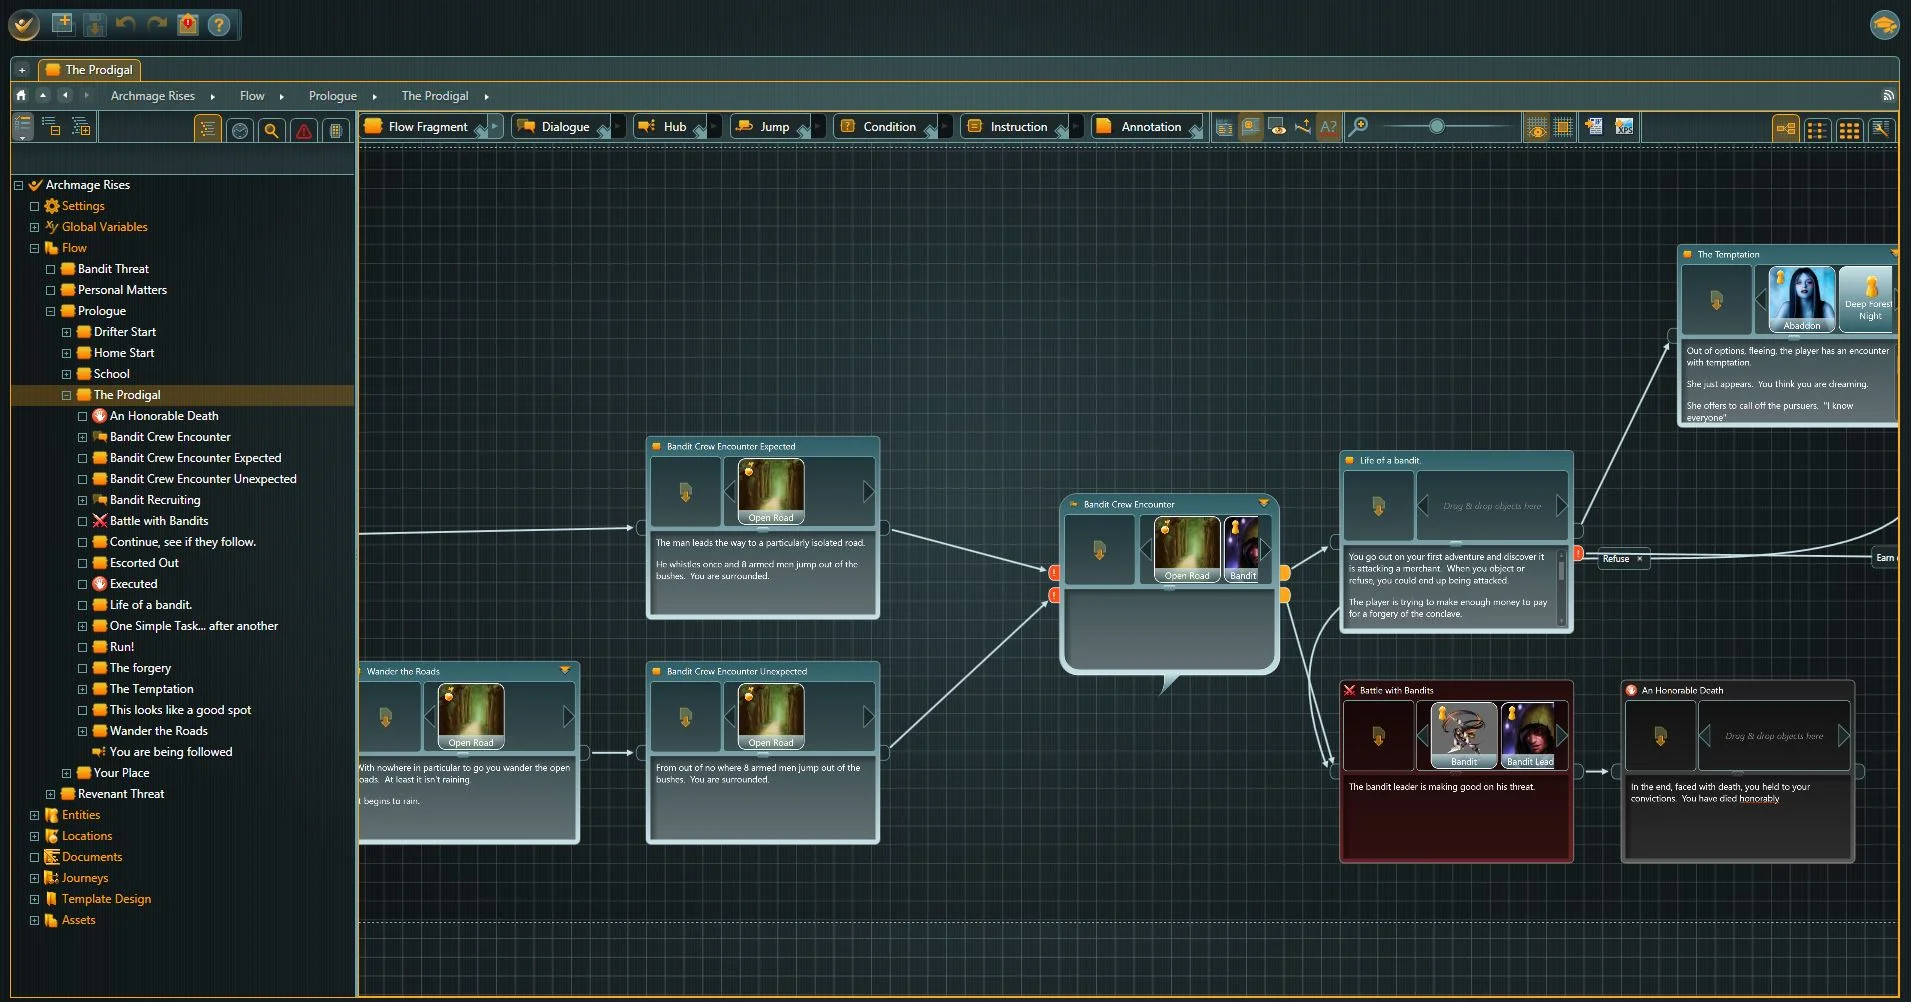
Task: Create an Instruction node
Action: tap(1015, 127)
